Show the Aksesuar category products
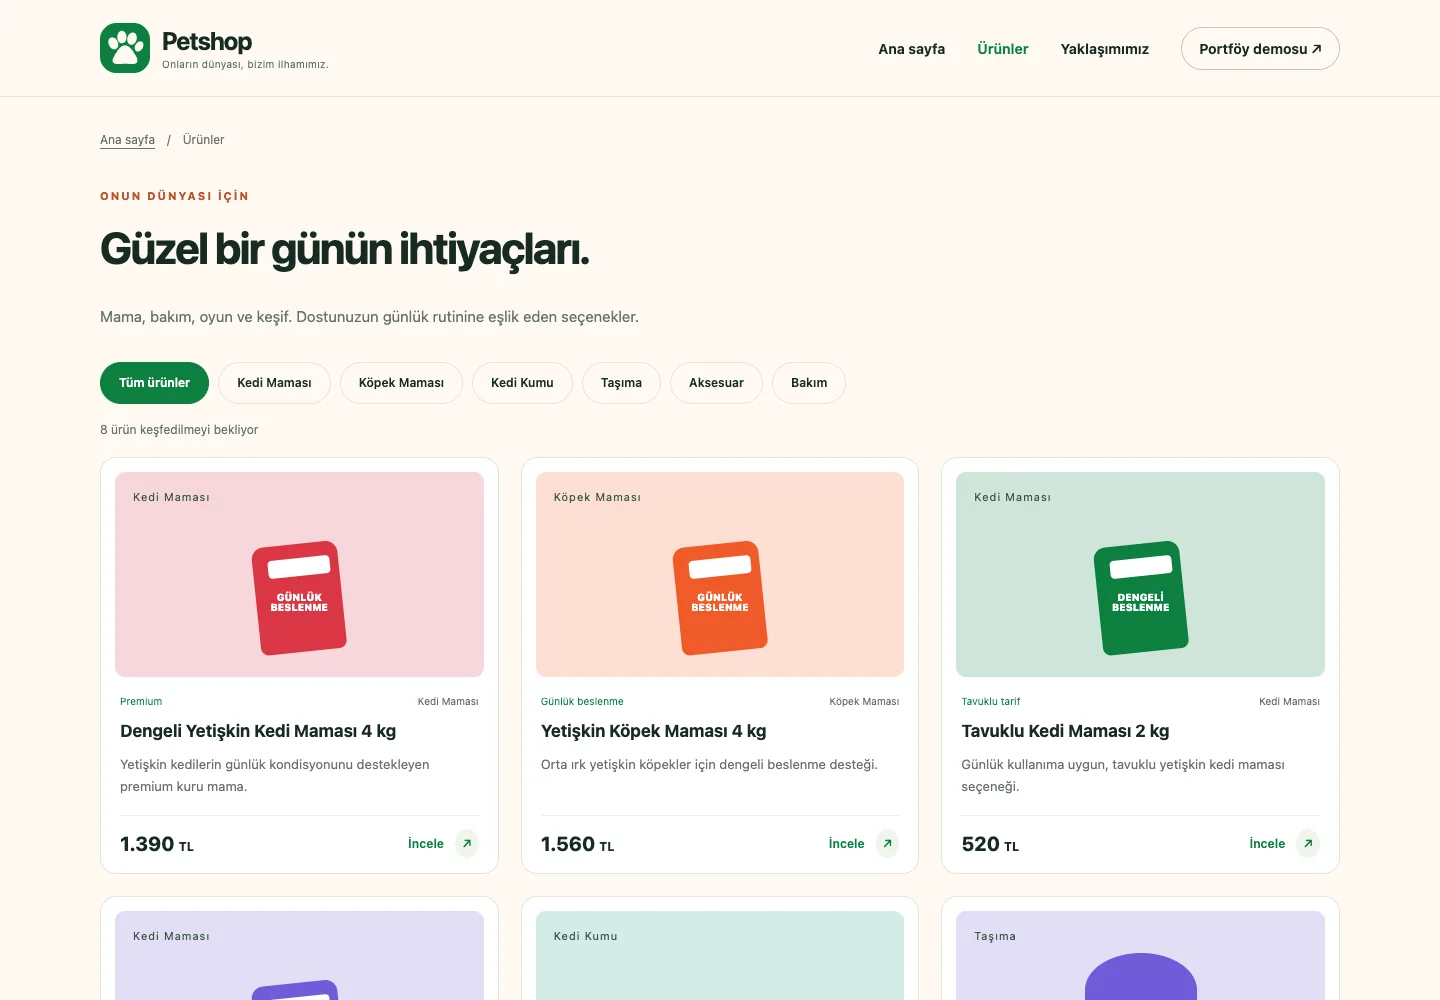 point(716,383)
